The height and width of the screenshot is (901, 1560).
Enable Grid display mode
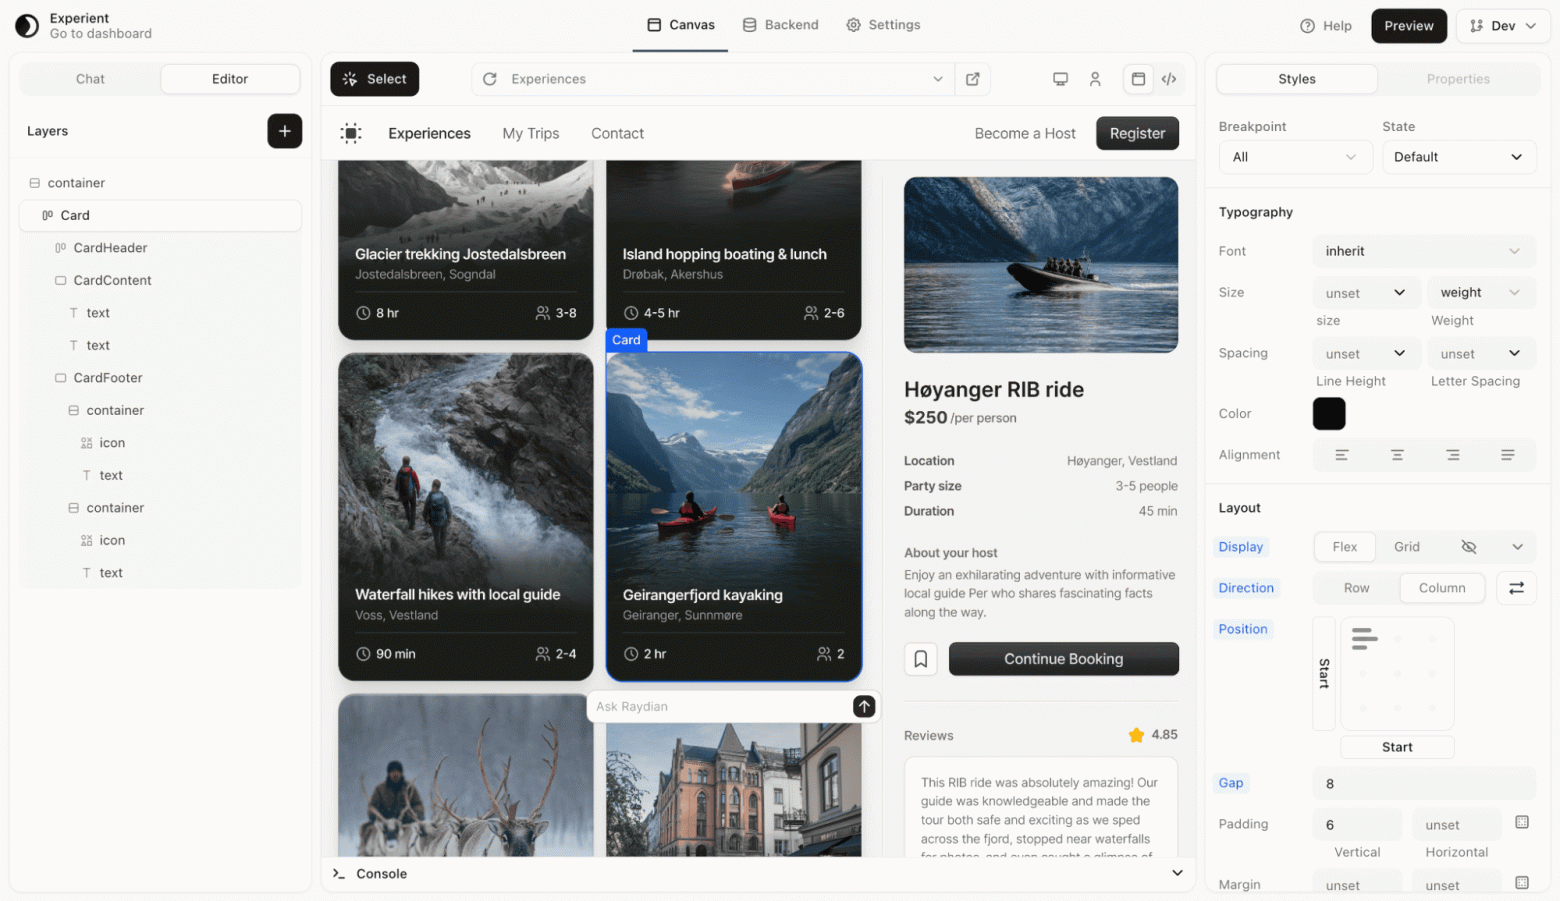tap(1406, 547)
